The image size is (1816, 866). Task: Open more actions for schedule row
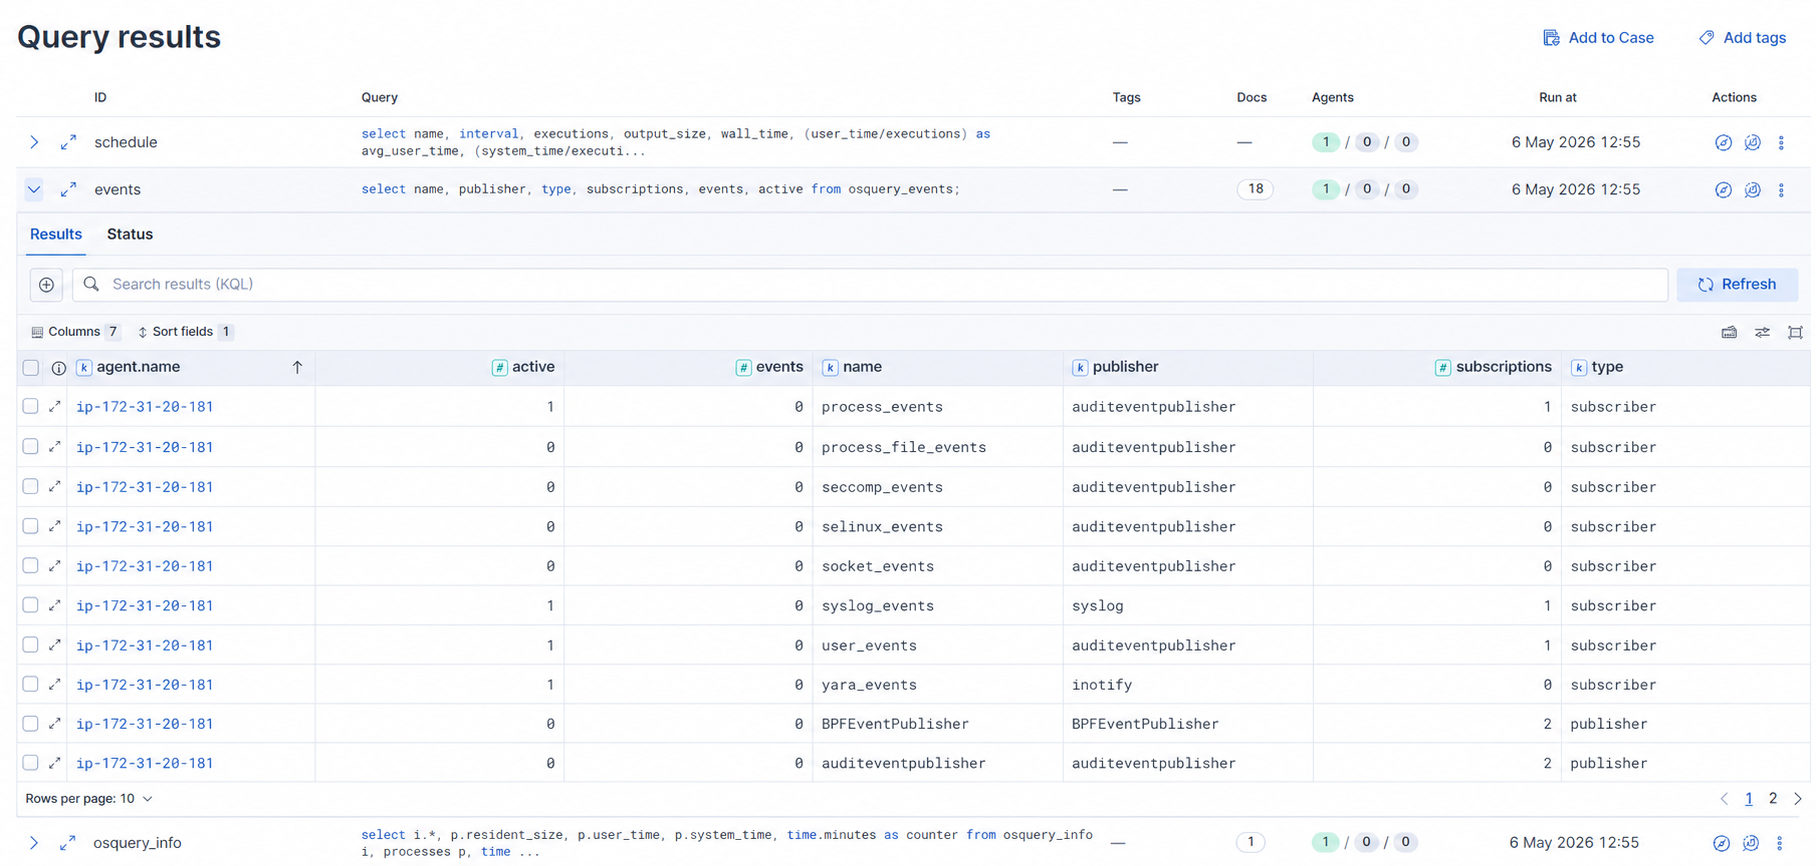pyautogui.click(x=1781, y=142)
